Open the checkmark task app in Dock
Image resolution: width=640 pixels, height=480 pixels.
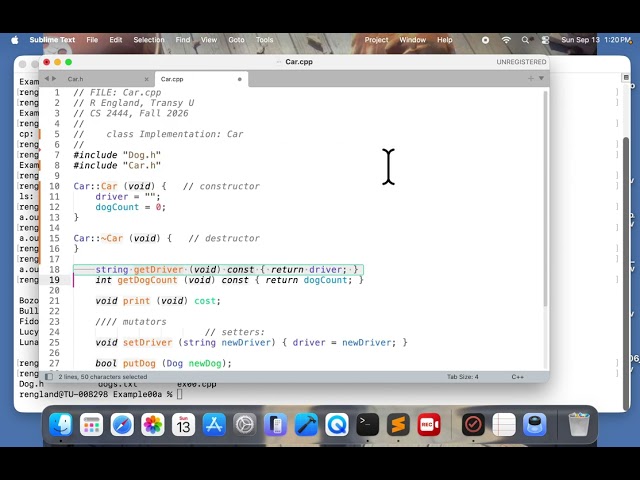point(473,425)
